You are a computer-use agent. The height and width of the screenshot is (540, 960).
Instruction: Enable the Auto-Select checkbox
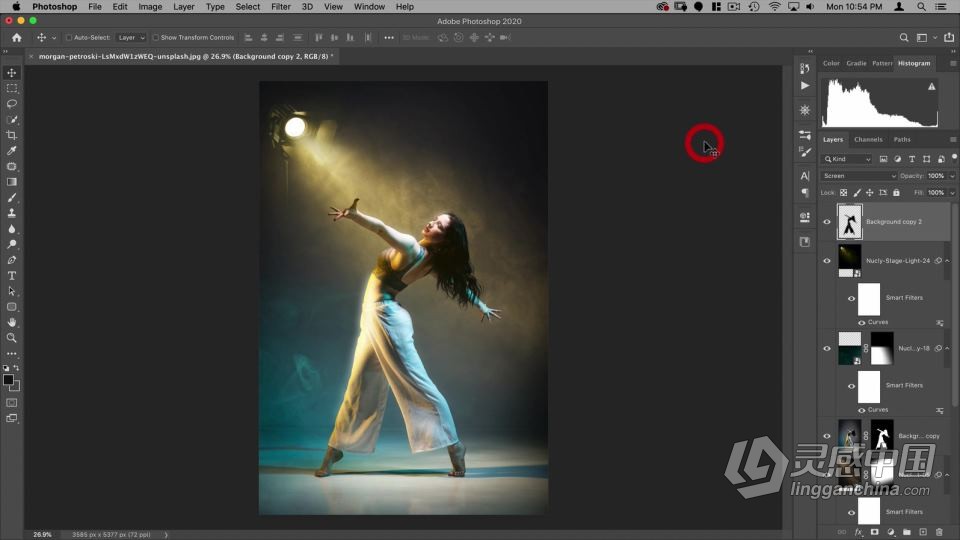point(69,38)
